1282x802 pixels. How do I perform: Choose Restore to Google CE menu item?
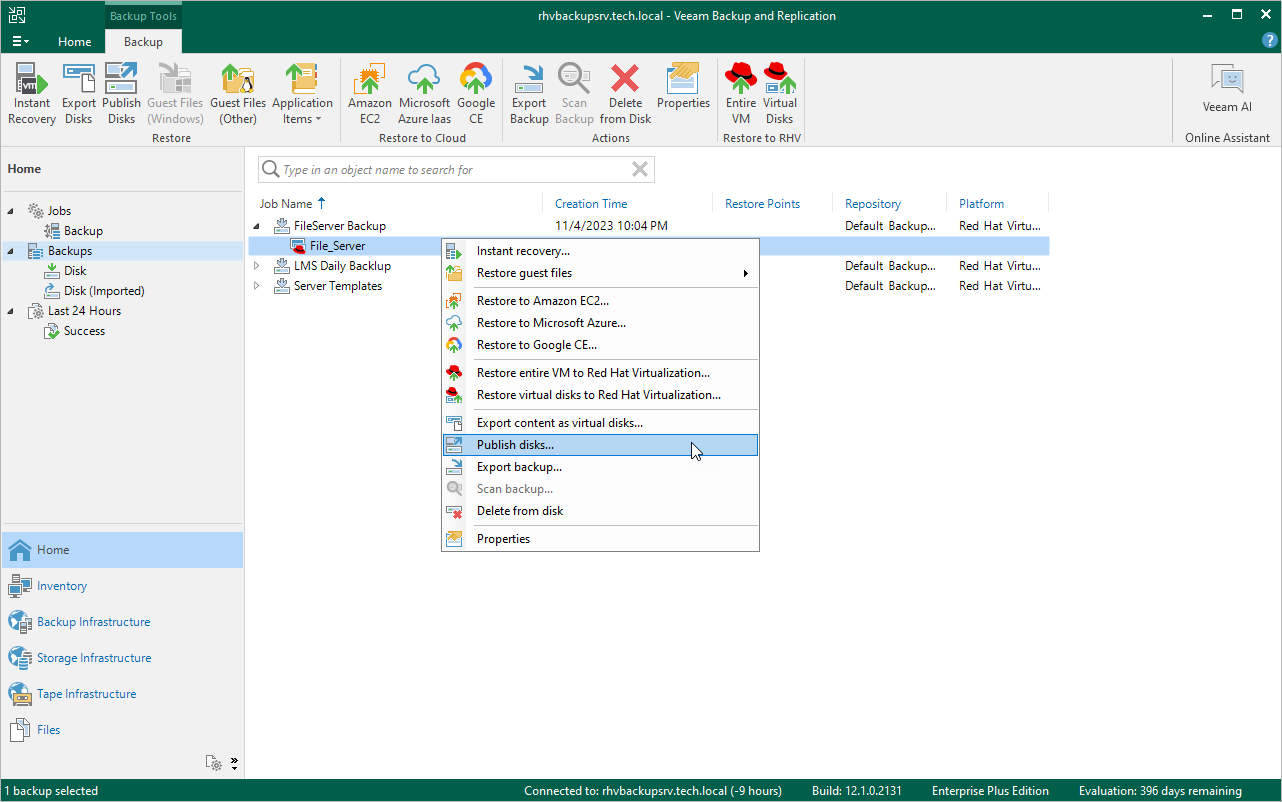[600, 345]
